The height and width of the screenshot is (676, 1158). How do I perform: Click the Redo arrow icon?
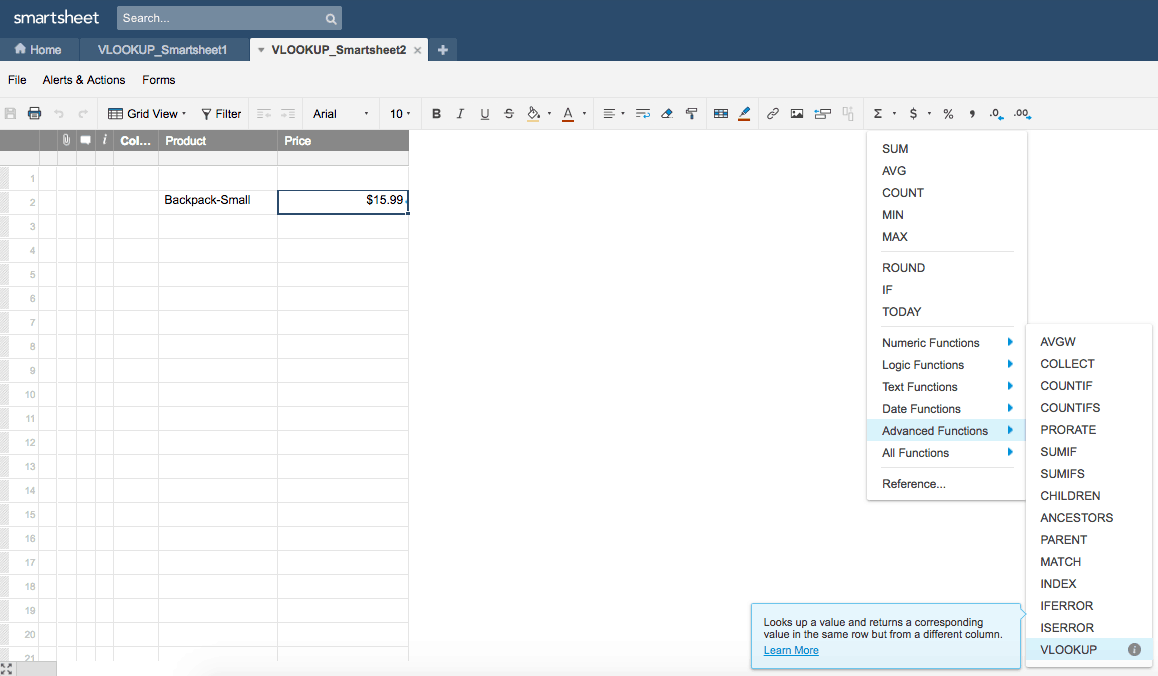(83, 114)
